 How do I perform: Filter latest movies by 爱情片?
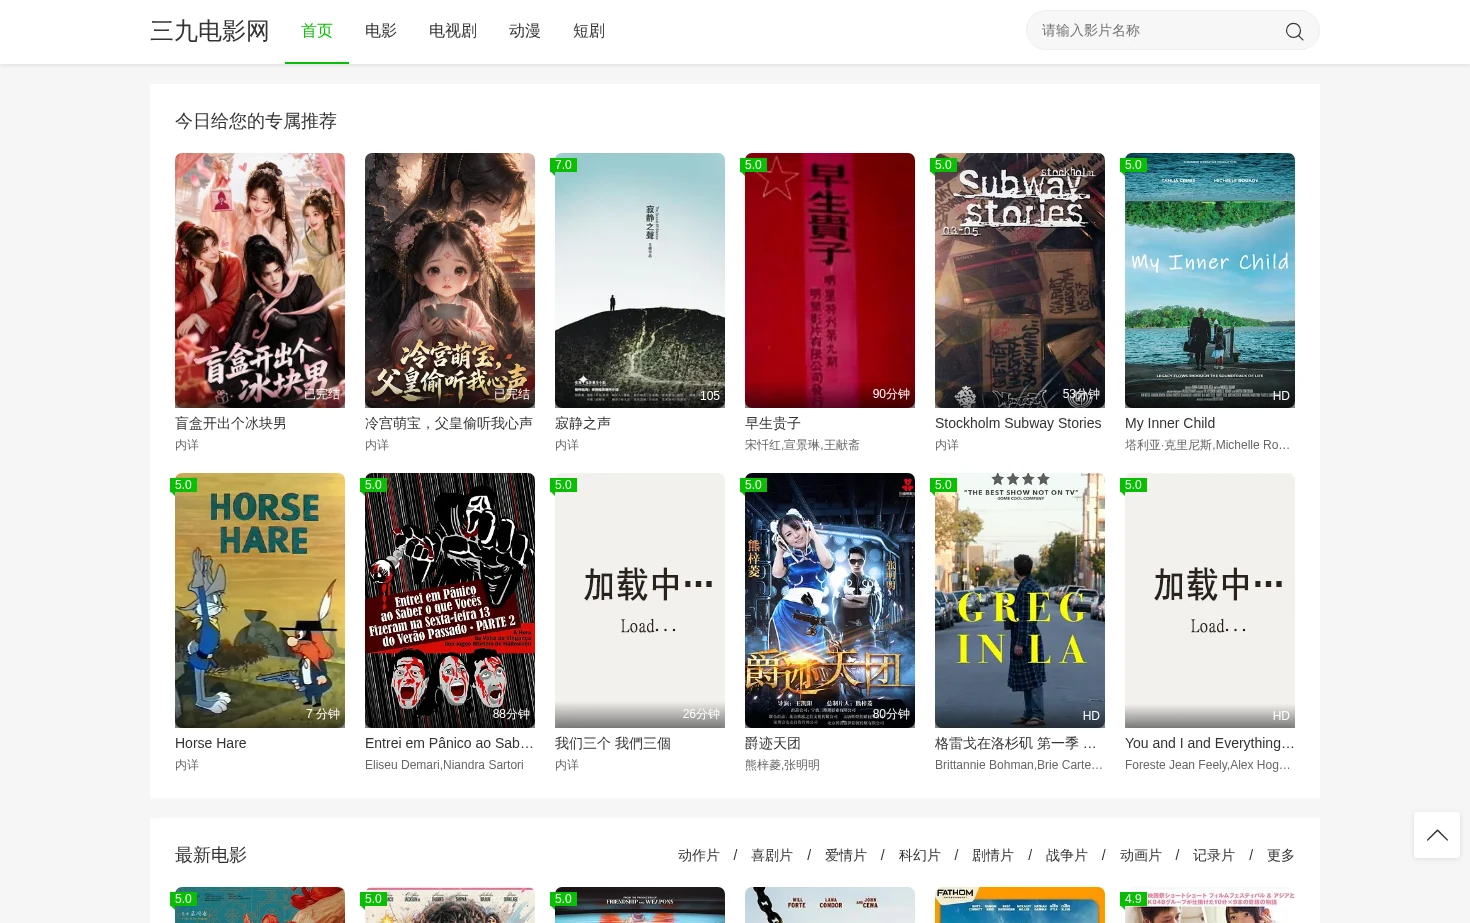[846, 855]
